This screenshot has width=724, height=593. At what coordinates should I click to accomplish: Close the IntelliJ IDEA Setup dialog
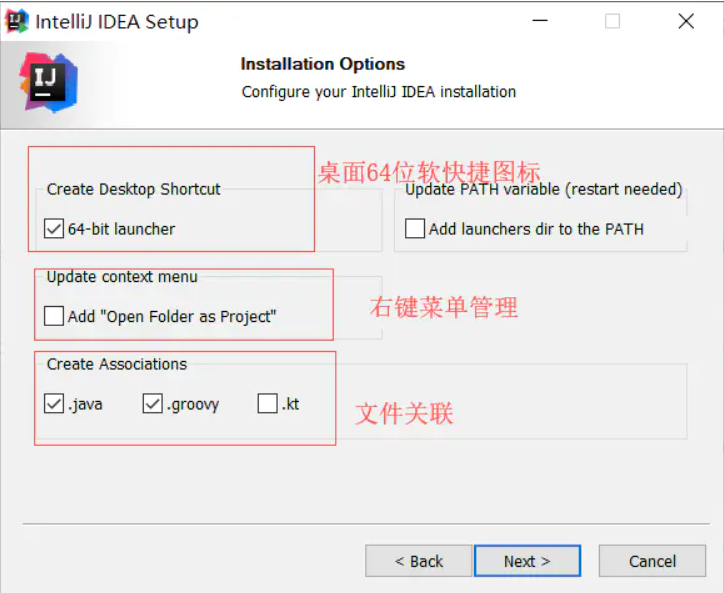686,21
